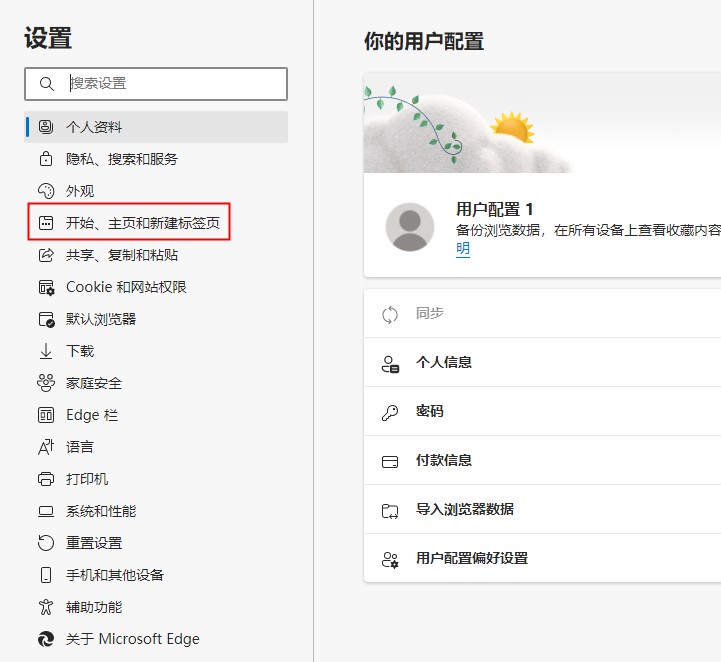This screenshot has width=721, height=662.
Task: Click the blue 明 link in profile card
Action: 463,249
